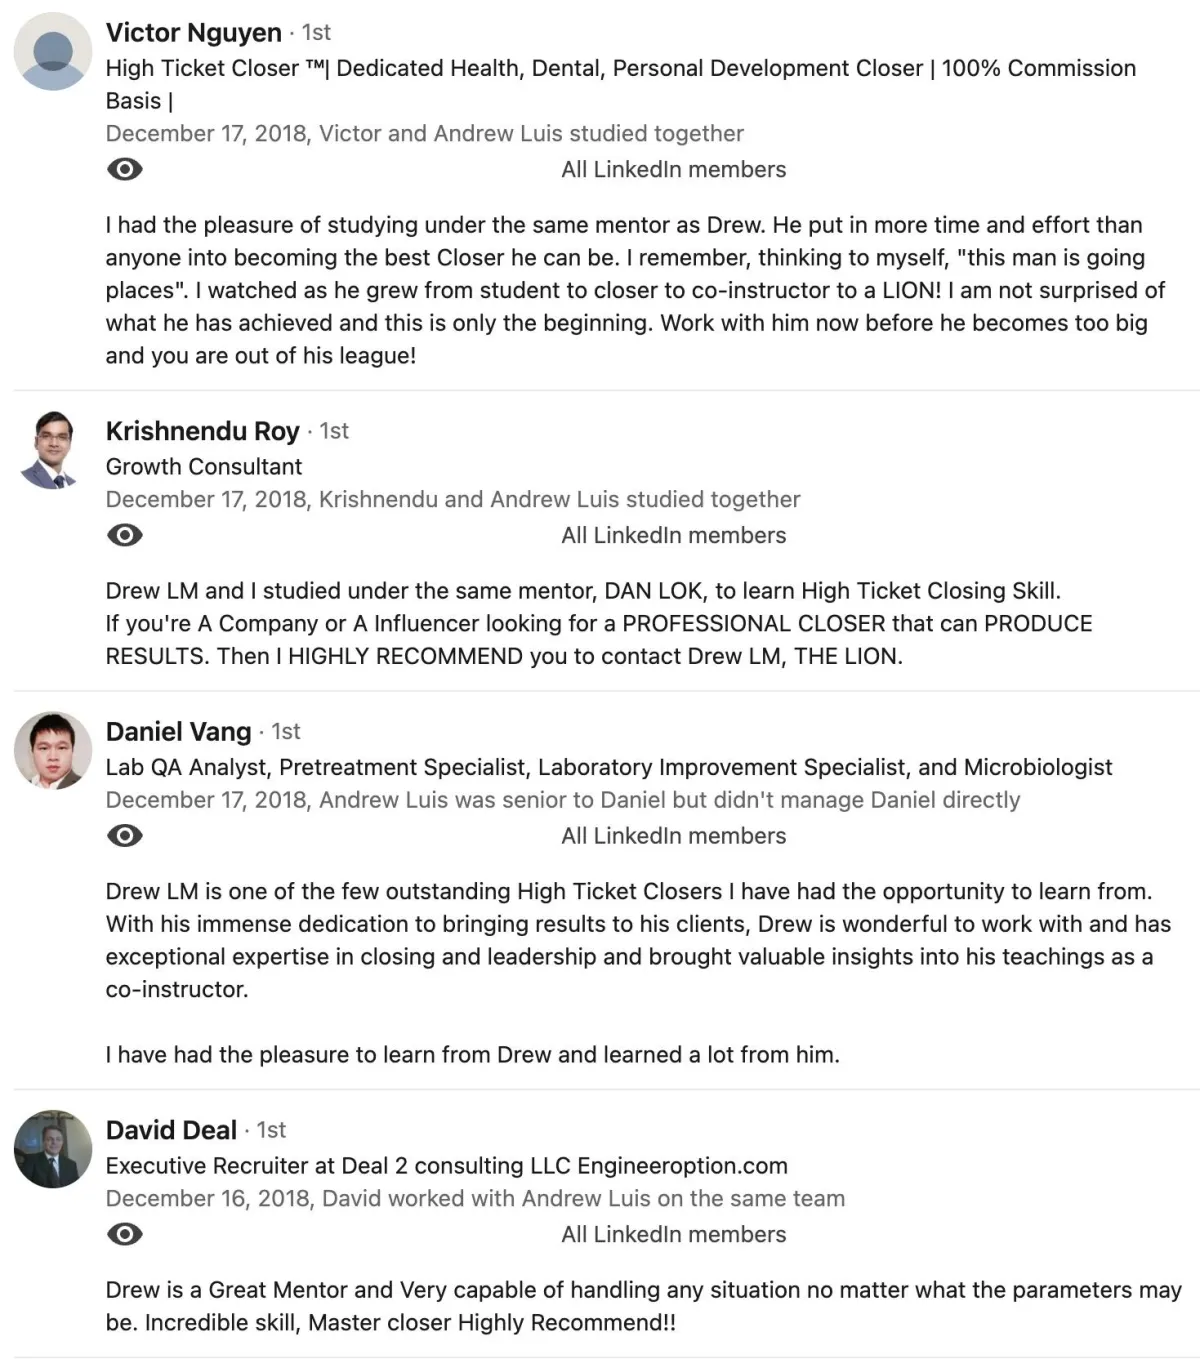
Task: Open the Daniel Vang name link
Action: click(179, 732)
